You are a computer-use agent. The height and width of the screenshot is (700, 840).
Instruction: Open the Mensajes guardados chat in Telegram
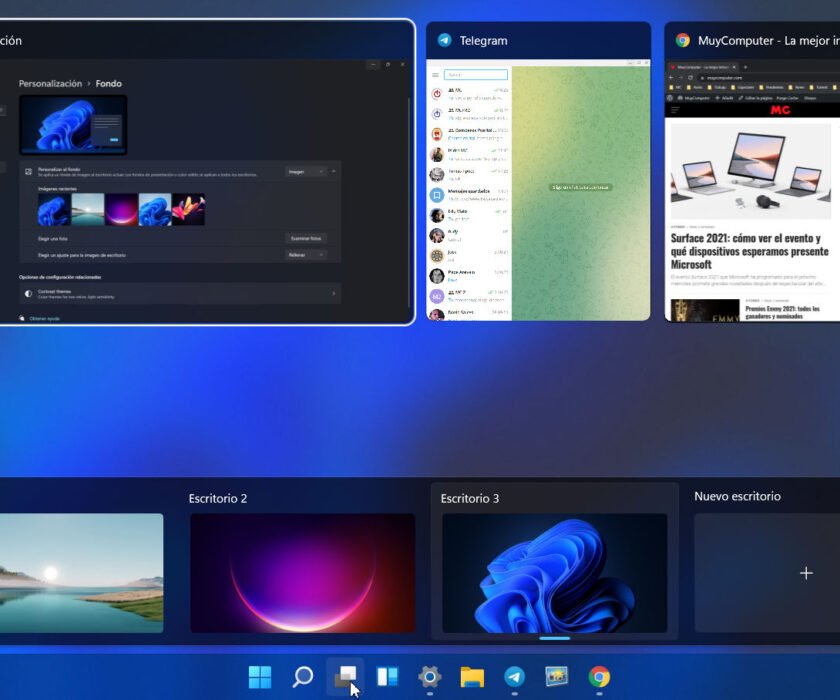click(469, 195)
